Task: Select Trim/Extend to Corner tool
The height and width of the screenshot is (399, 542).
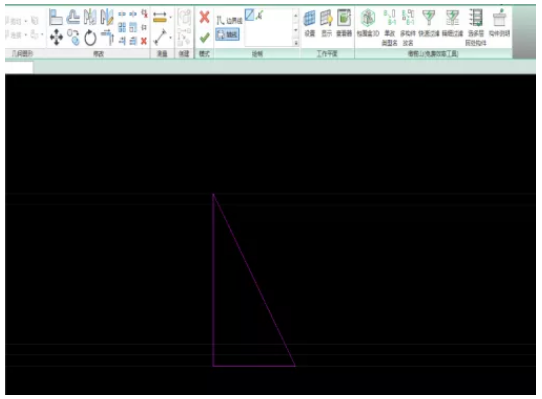Action: [107, 37]
